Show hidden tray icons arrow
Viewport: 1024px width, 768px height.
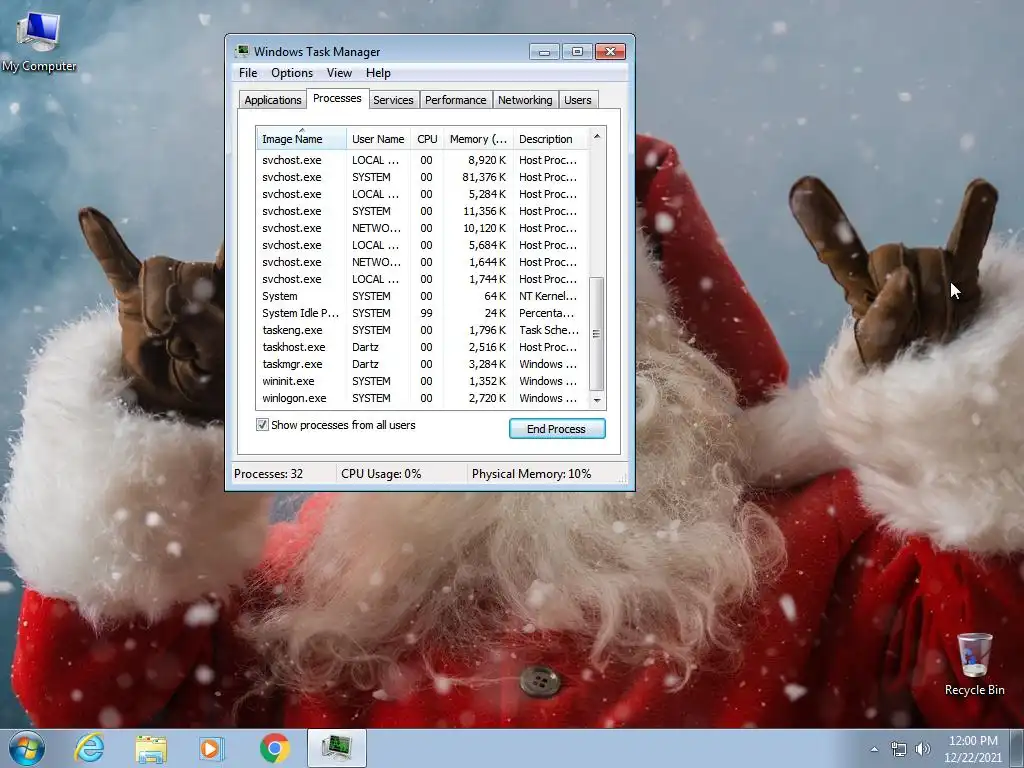[x=874, y=749]
